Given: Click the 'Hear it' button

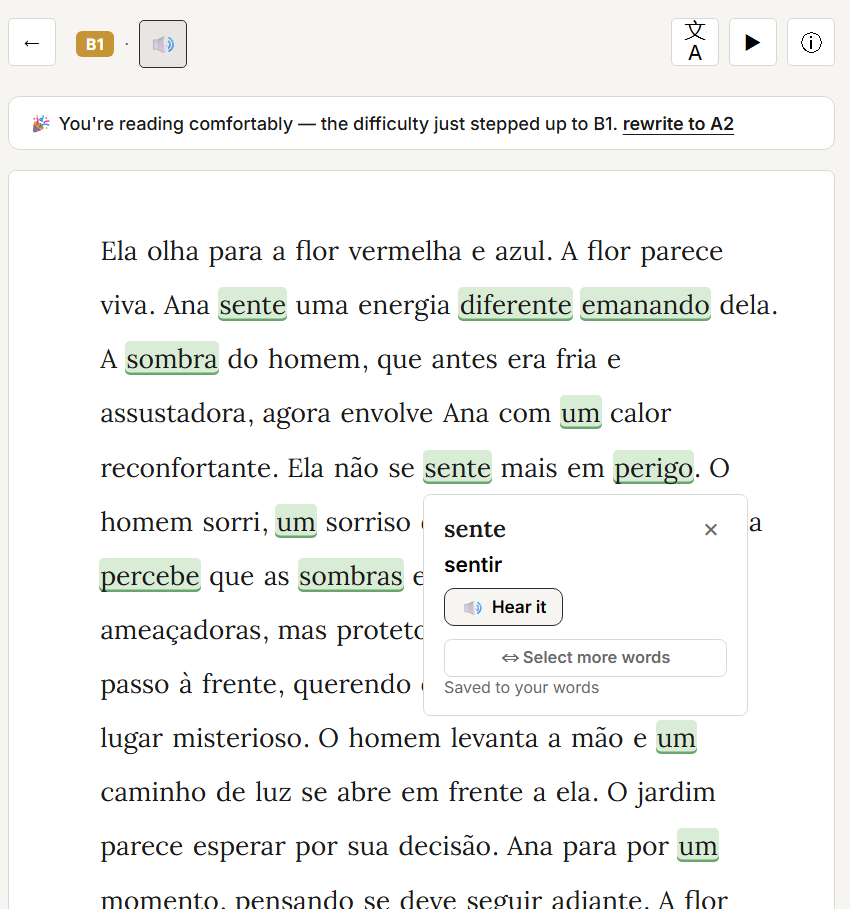Looking at the screenshot, I should pyautogui.click(x=503, y=607).
